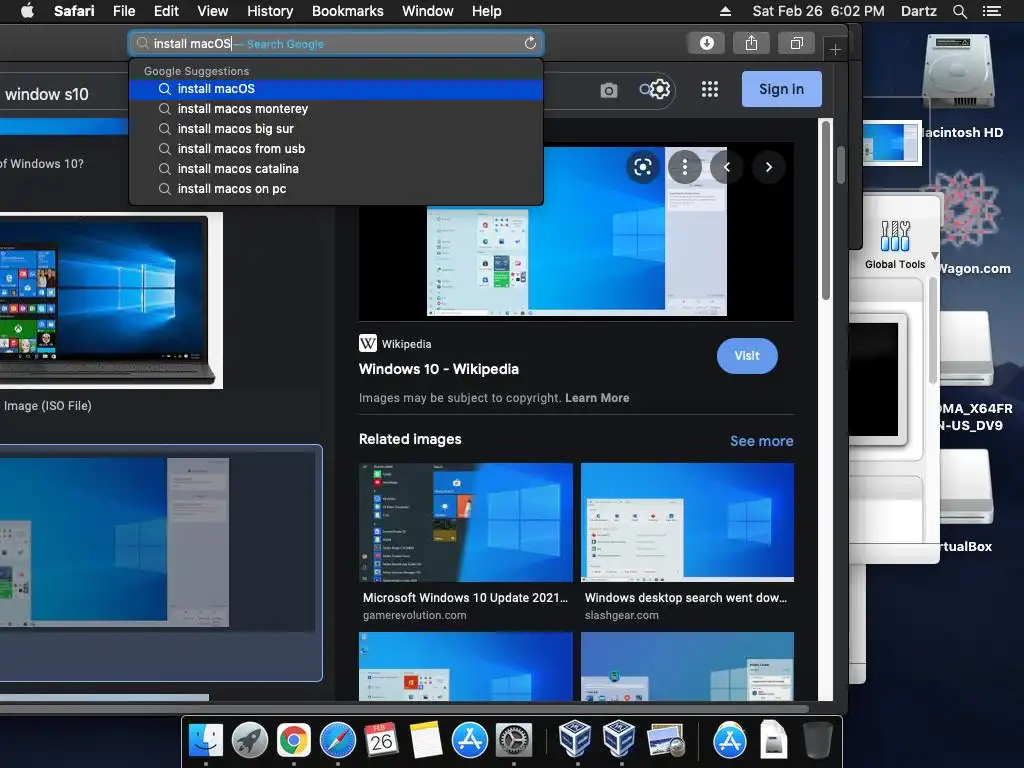Open the Bookmarks menu
This screenshot has height=768, width=1024.
point(347,11)
